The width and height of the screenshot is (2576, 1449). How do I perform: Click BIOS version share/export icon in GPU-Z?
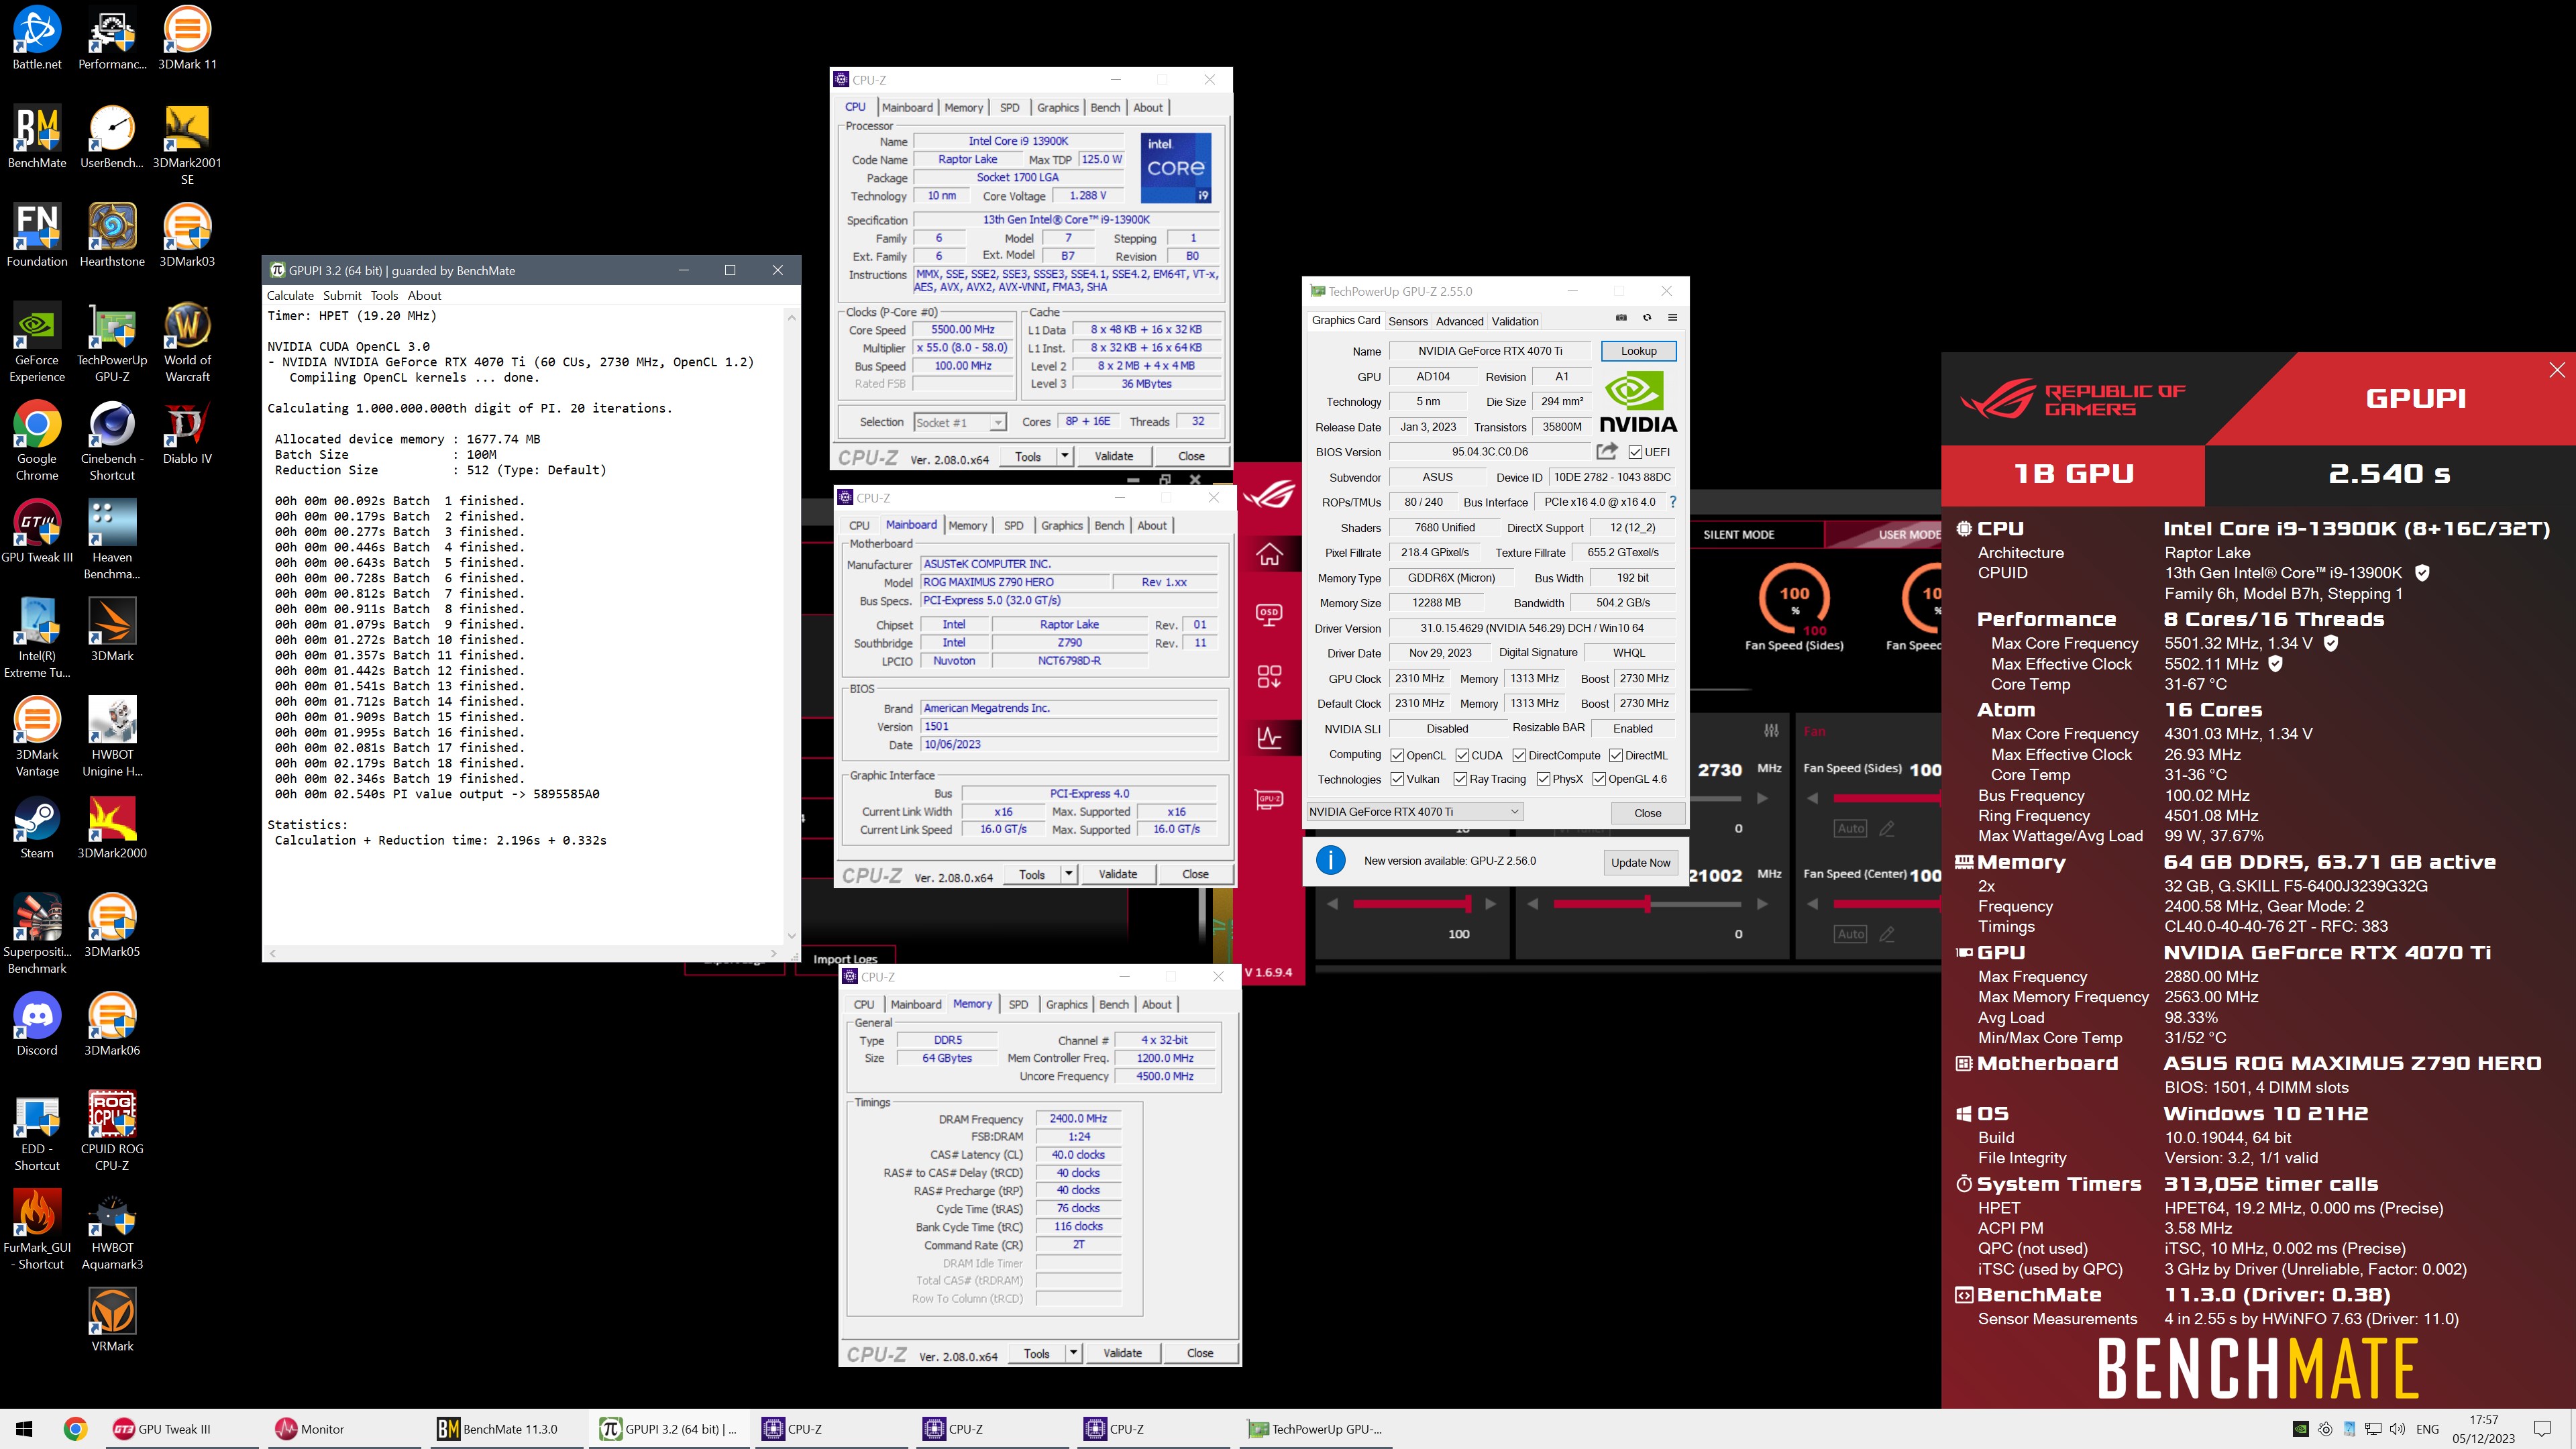1606,451
